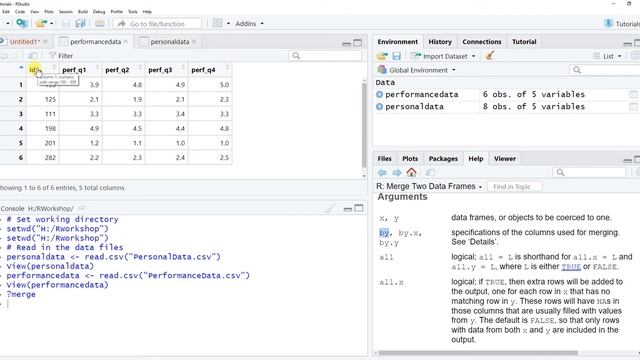Open the Import Dataset dropdown
This screenshot has width=640, height=360.
click(443, 56)
